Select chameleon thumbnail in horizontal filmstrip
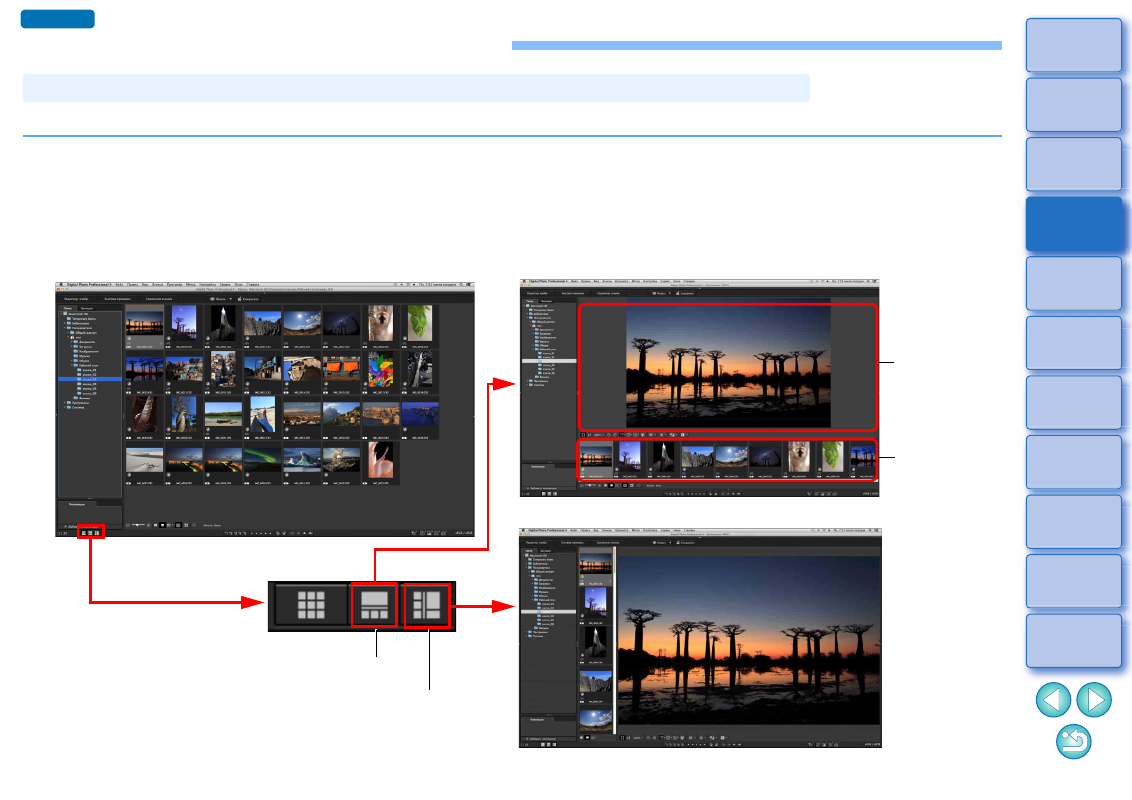Screen dimensions: 1132x800 click(832, 458)
